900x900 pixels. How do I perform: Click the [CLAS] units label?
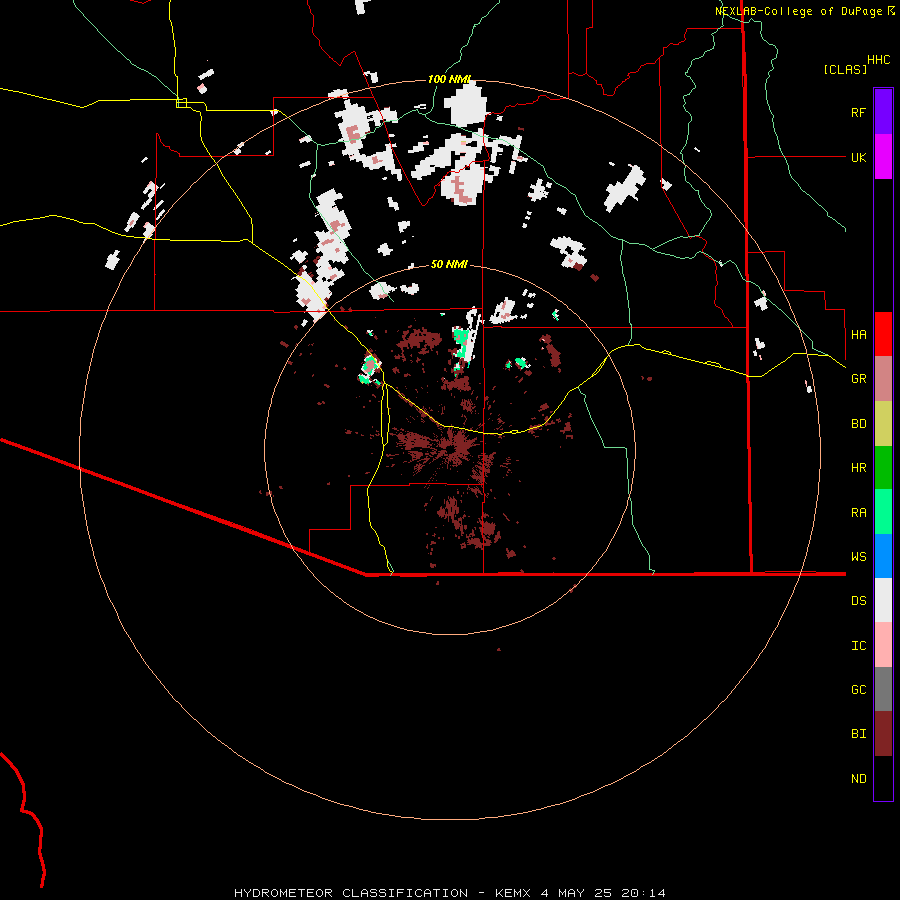(845, 69)
